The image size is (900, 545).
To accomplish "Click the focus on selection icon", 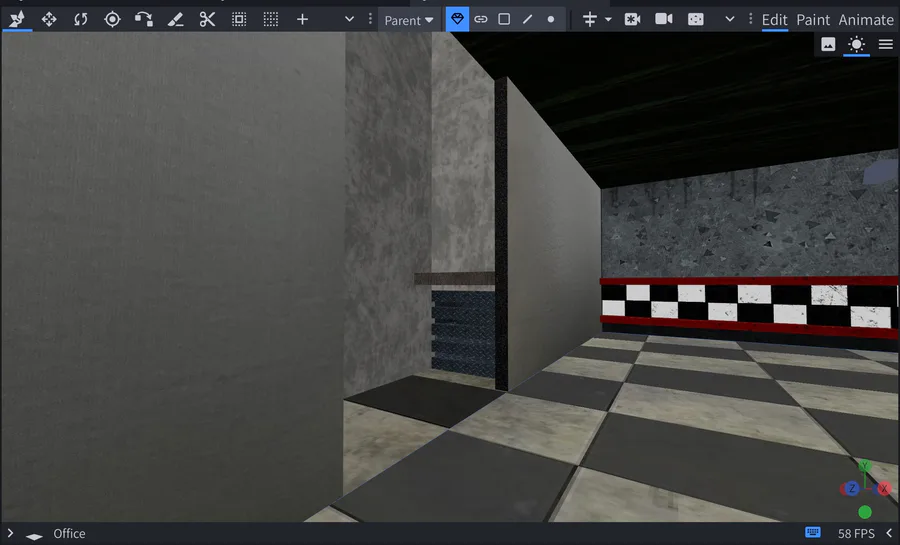I will tap(696, 20).
